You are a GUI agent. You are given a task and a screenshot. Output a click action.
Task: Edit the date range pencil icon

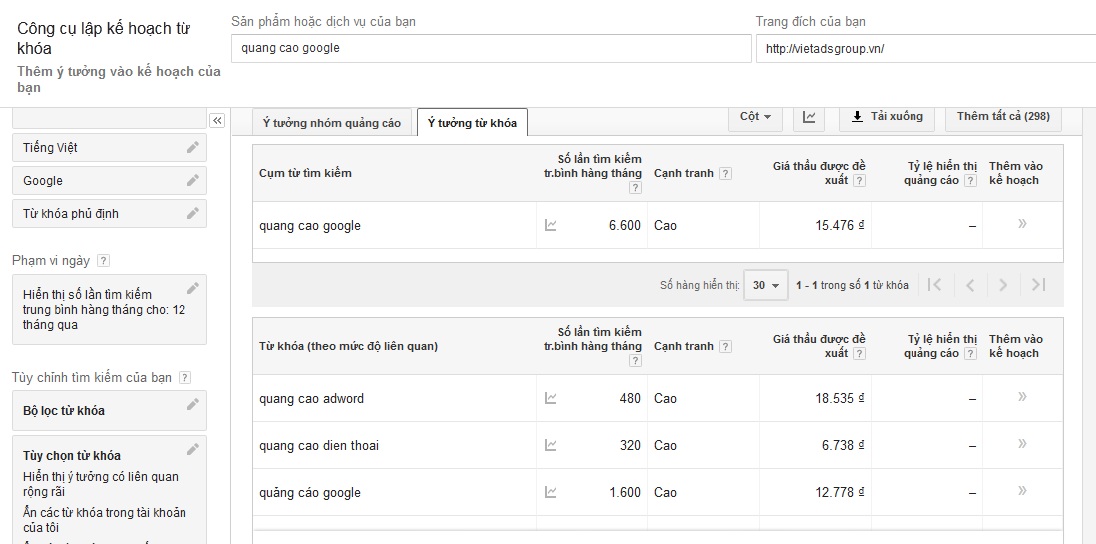(x=193, y=288)
